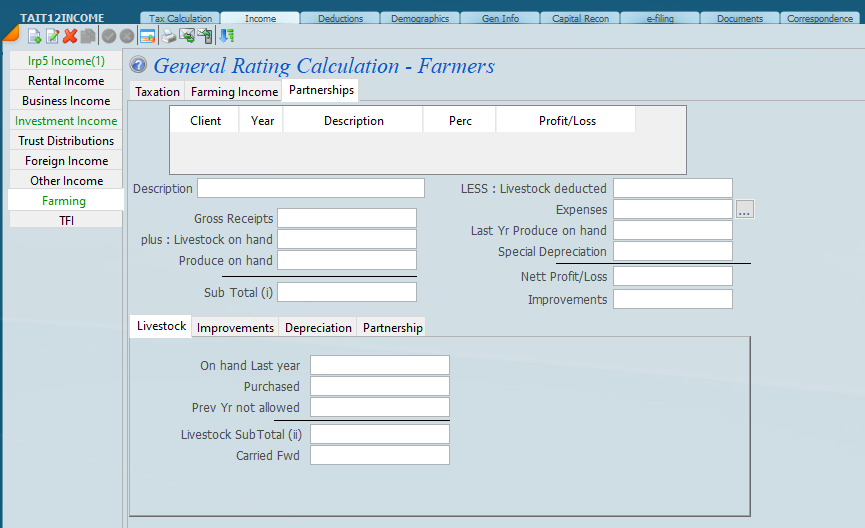Click the printer icon in toolbar
This screenshot has width=865, height=528.
(169, 36)
